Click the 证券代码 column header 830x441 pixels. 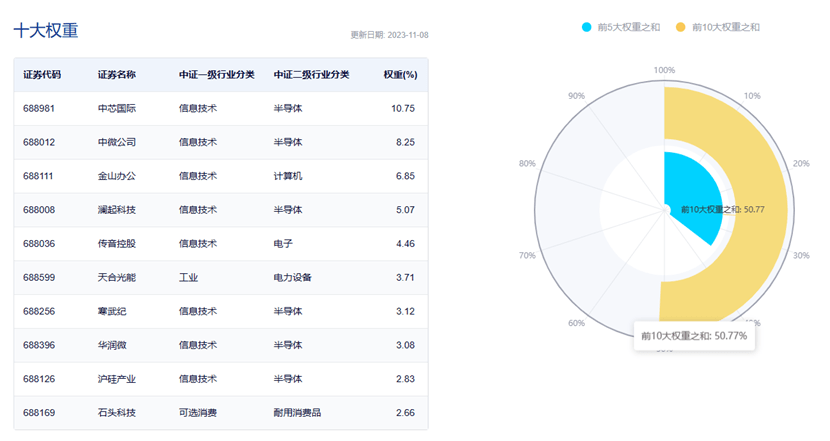coord(42,74)
